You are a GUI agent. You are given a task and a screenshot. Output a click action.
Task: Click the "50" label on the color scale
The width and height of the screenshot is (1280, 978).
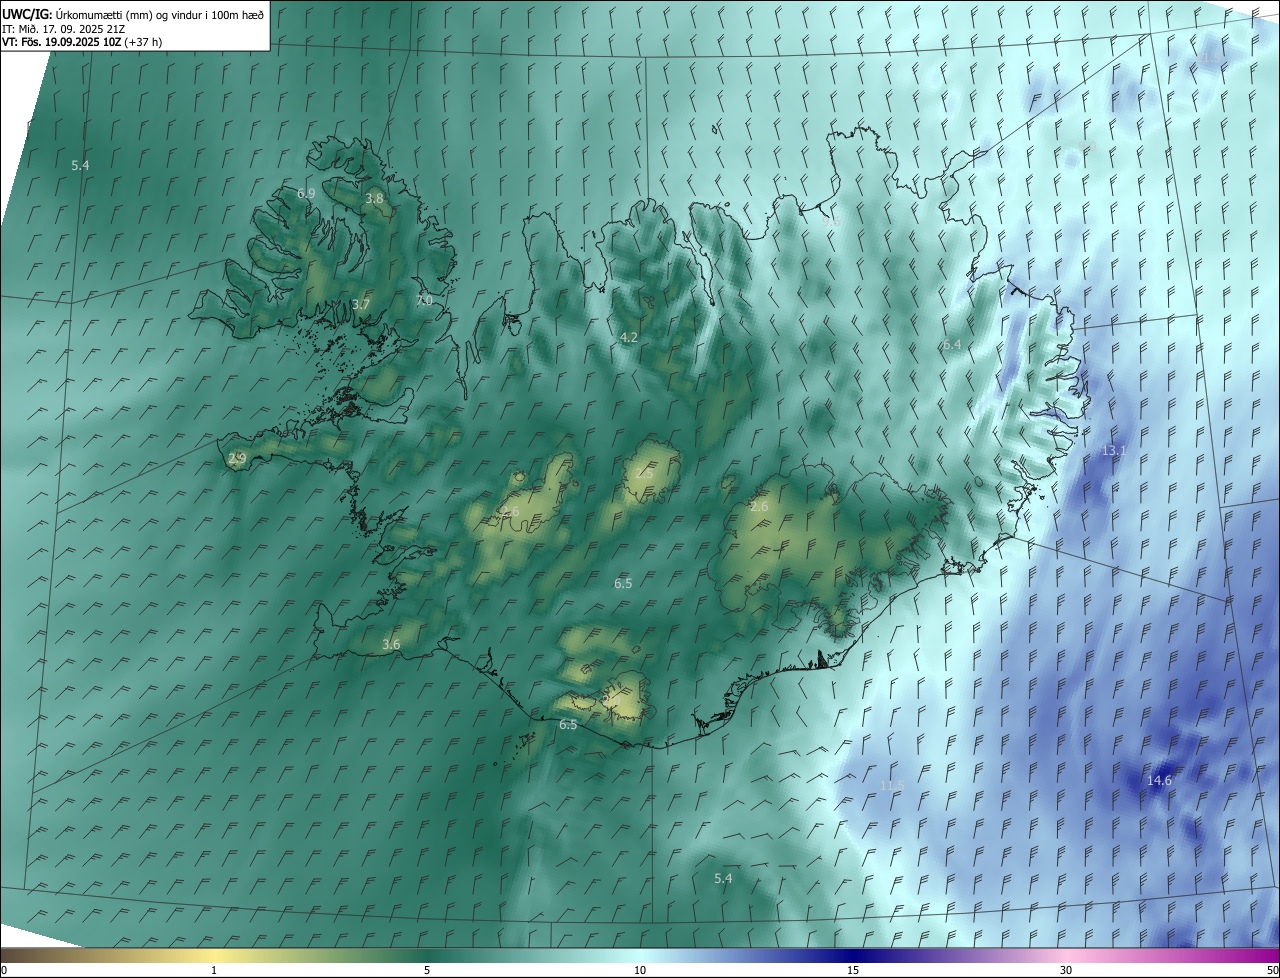1272,970
